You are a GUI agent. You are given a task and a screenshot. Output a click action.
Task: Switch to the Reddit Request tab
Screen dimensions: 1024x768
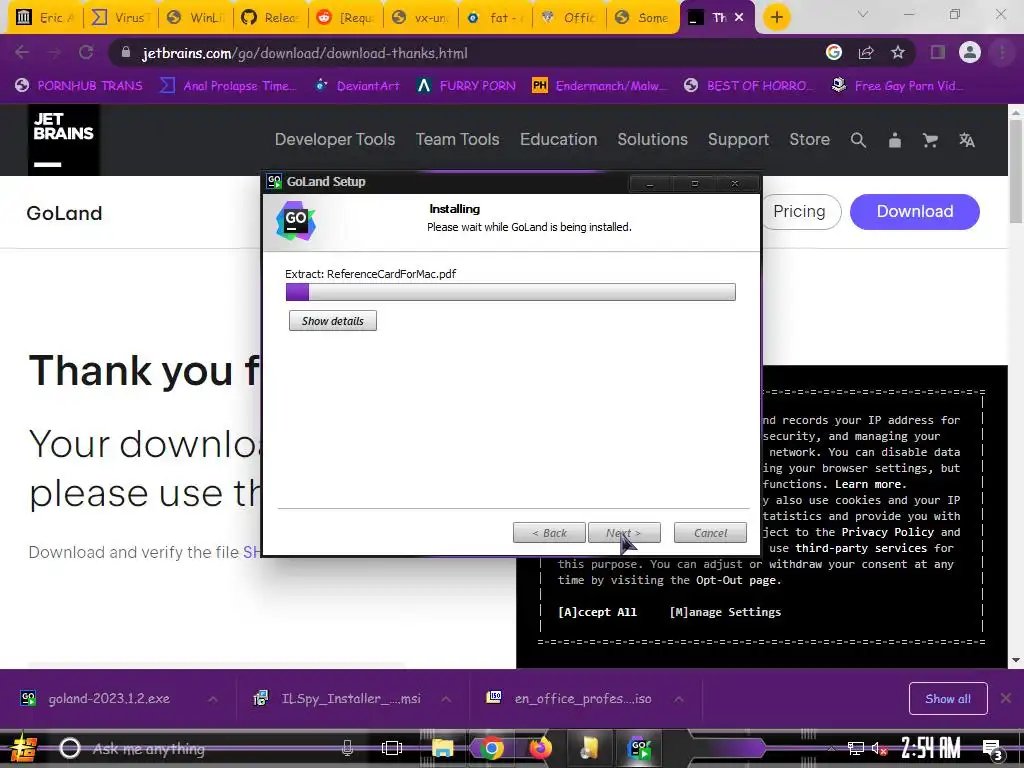click(347, 18)
